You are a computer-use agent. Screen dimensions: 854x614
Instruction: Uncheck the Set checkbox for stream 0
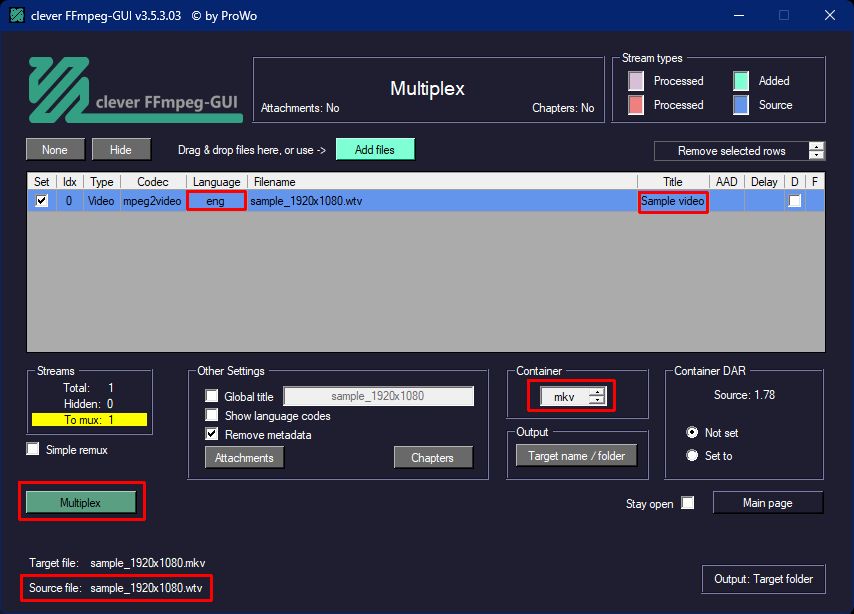(41, 201)
